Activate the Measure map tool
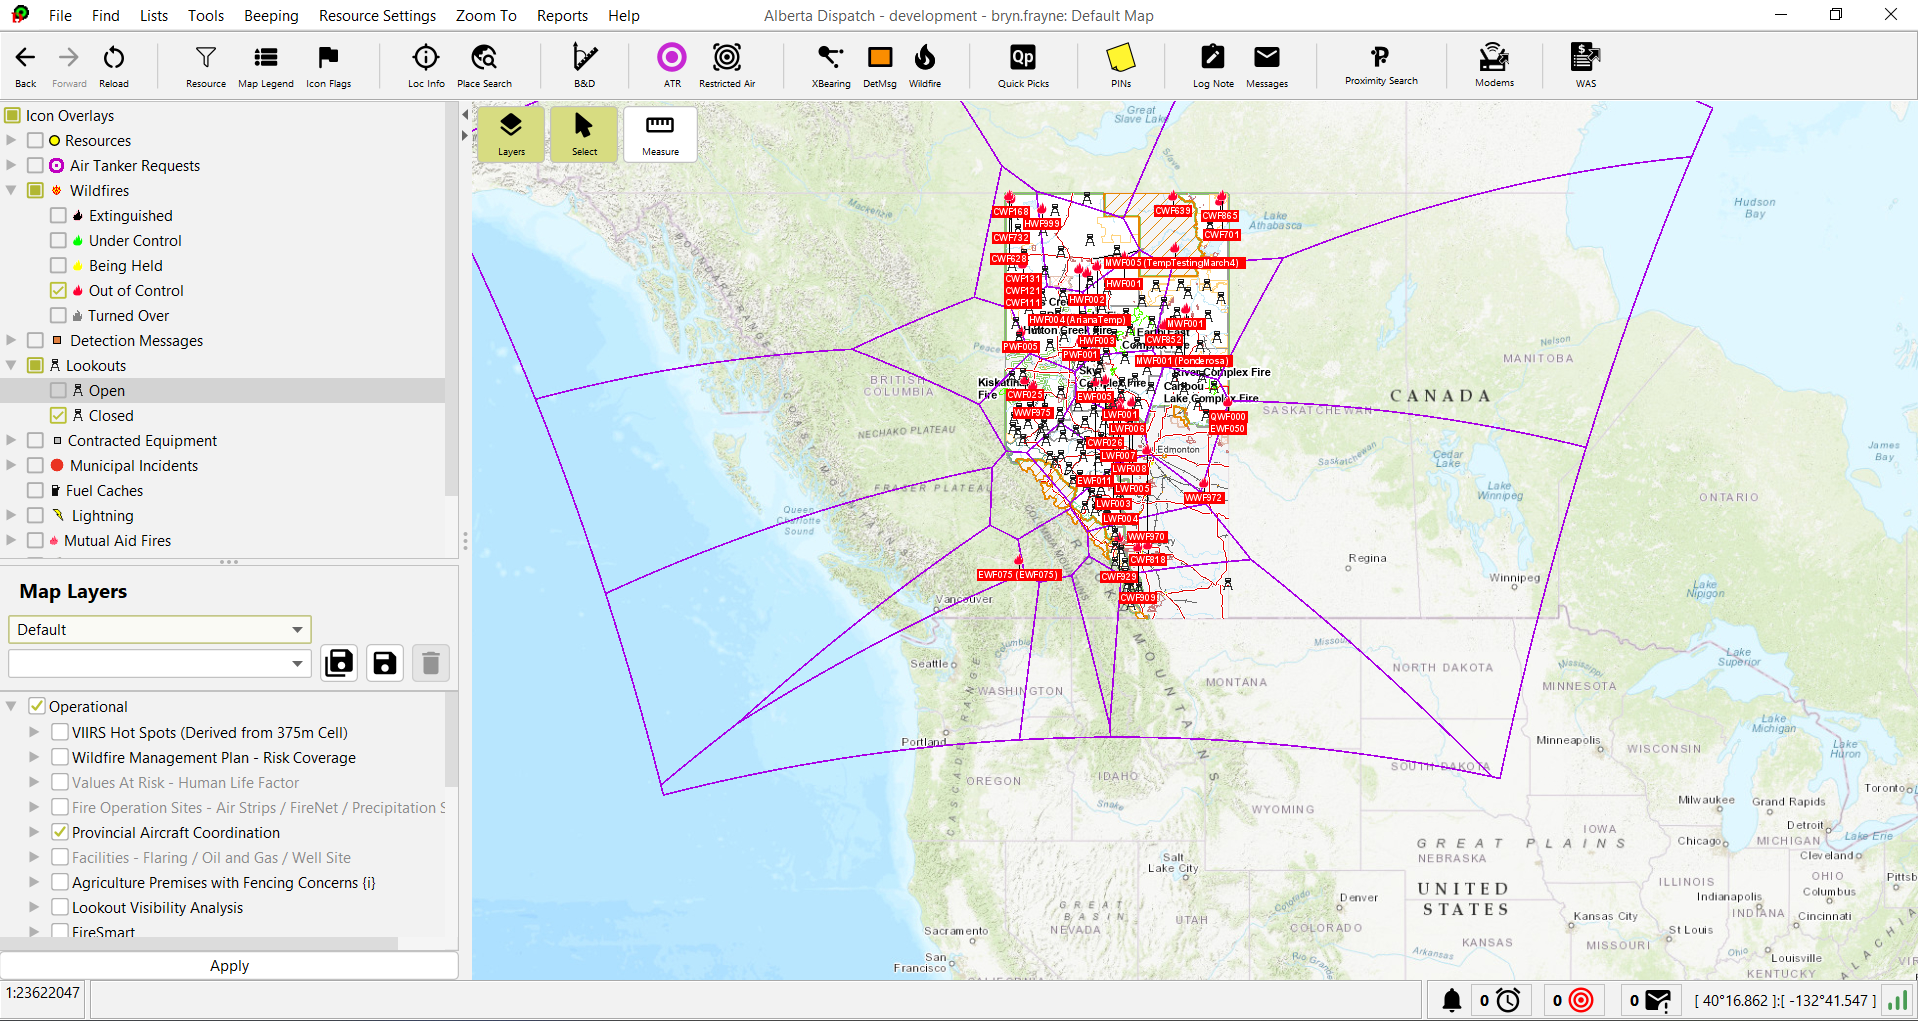 tap(660, 134)
